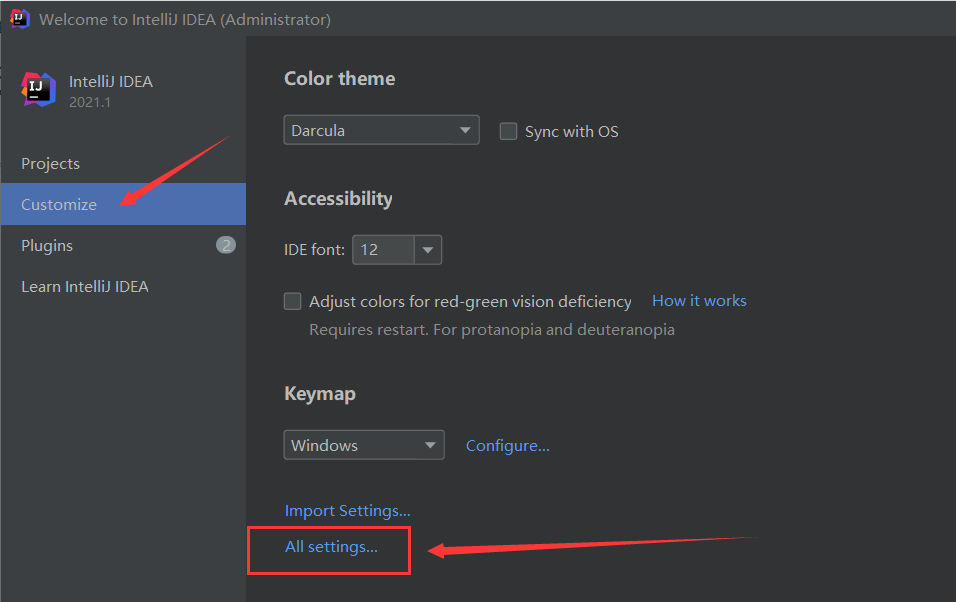Open the Darcula color theme dropdown
This screenshot has width=956, height=602.
tap(381, 130)
